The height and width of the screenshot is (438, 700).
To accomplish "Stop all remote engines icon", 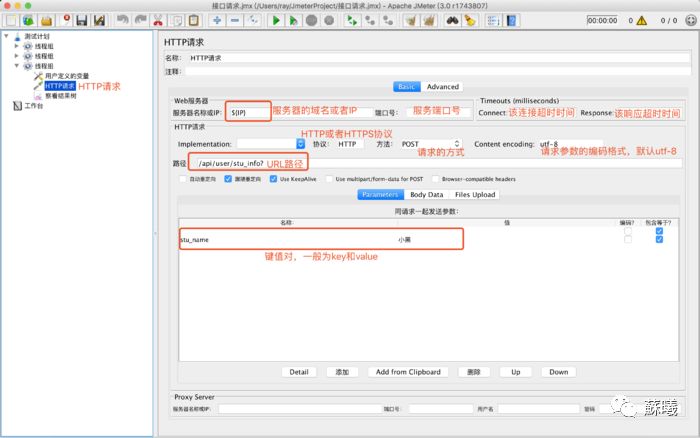I will pos(370,21).
